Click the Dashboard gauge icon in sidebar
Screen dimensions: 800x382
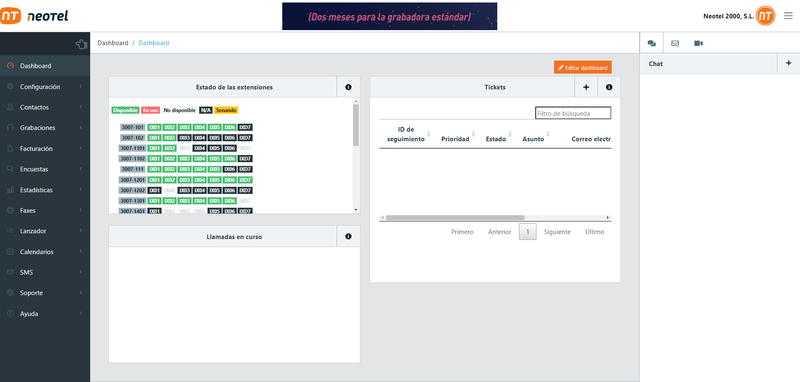10,66
